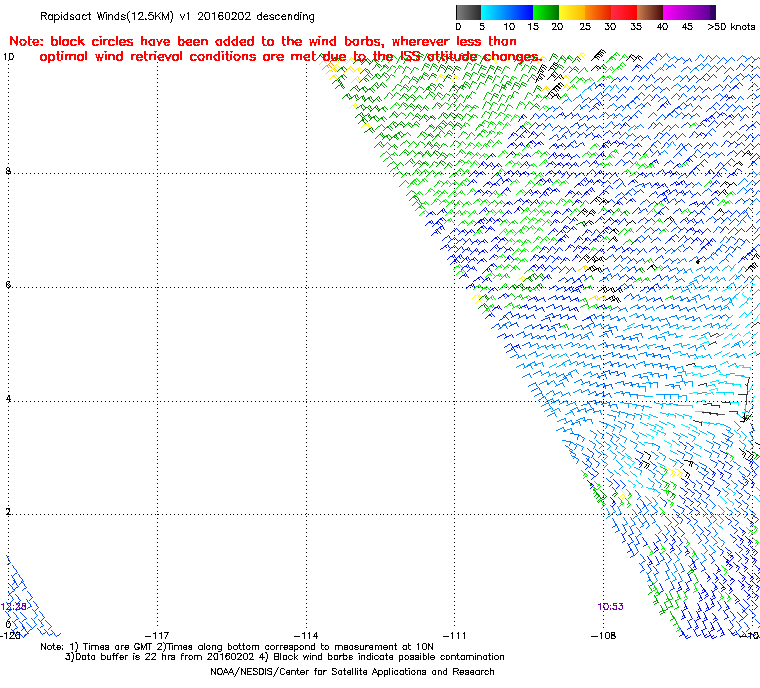Viewport: 760px width, 688px height.
Task: Click the 'NOAA/NESDIS/Center for Satellite Applications' credit line
Action: [352, 672]
